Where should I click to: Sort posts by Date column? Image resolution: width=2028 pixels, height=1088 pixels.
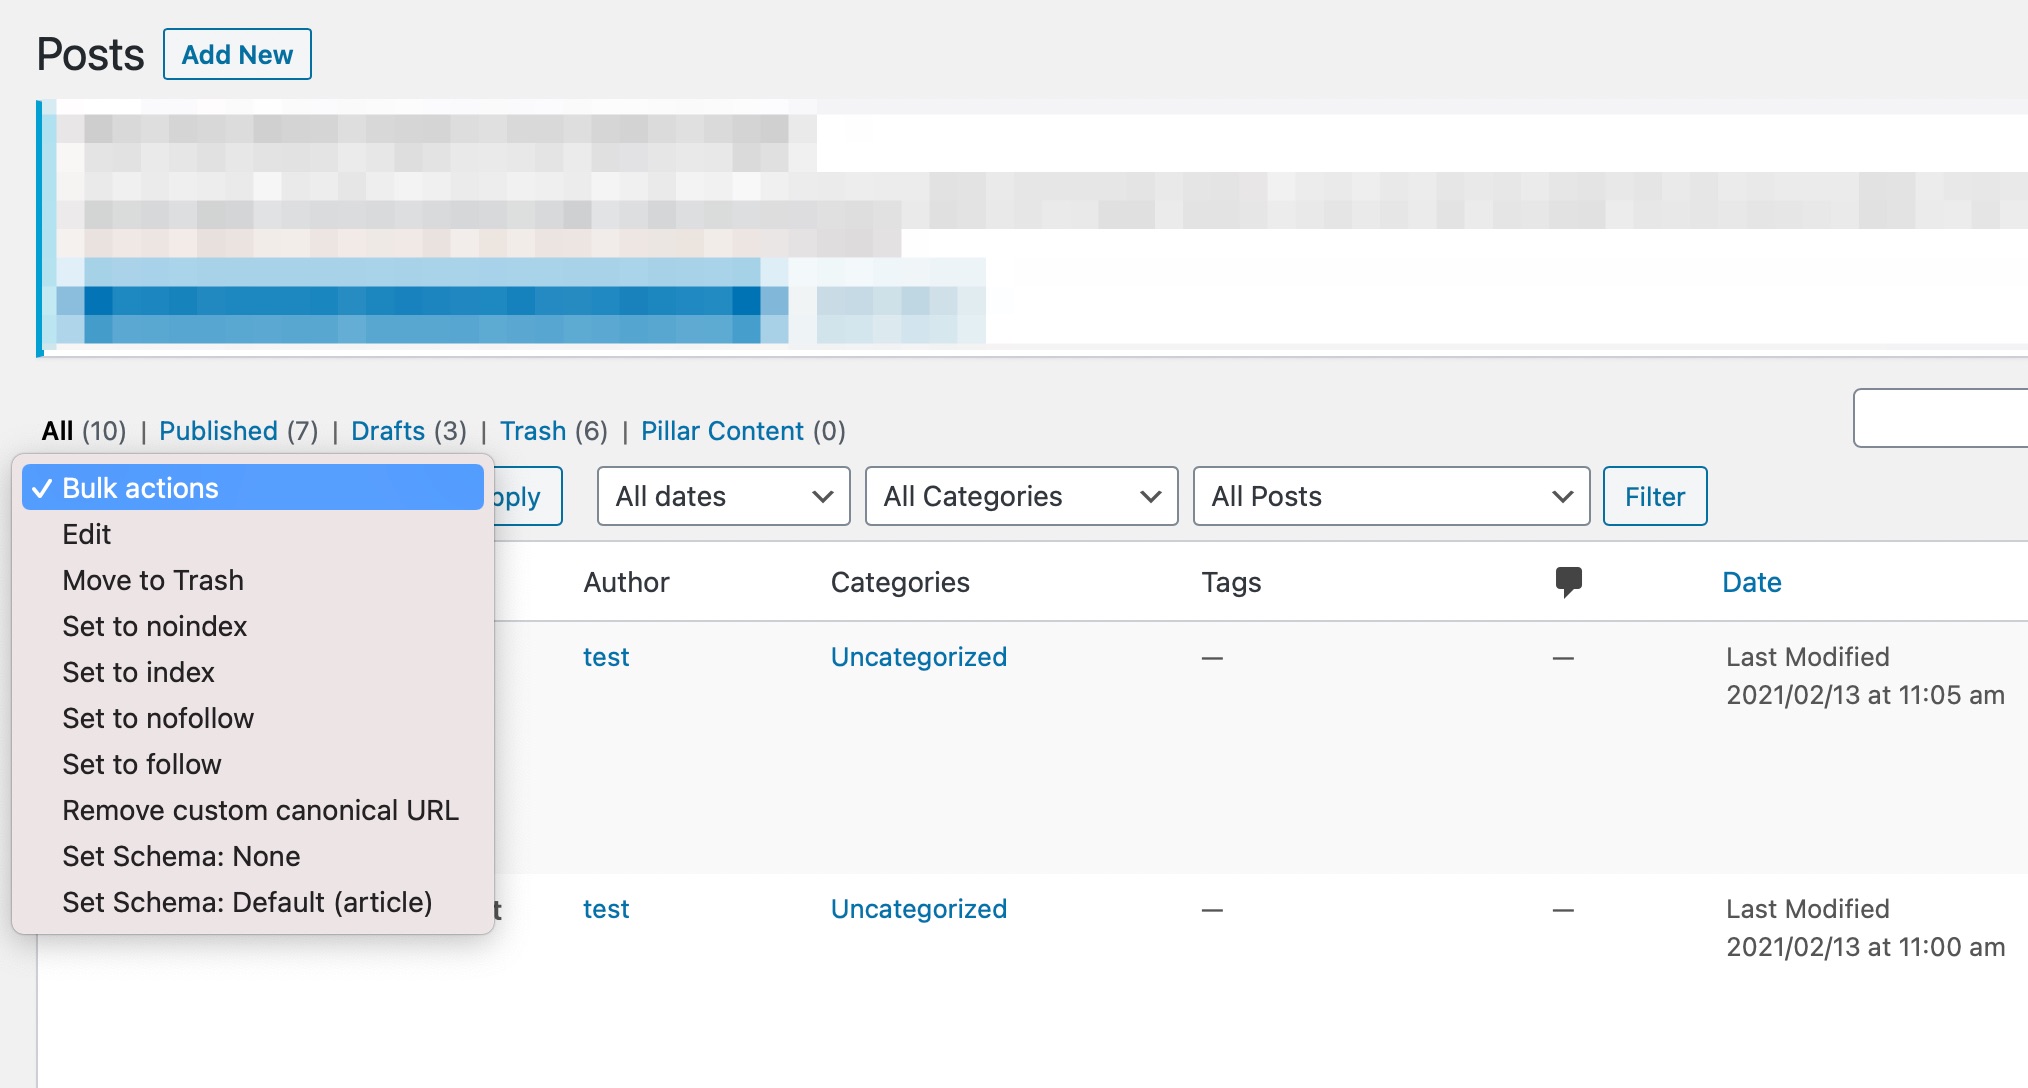point(1751,582)
